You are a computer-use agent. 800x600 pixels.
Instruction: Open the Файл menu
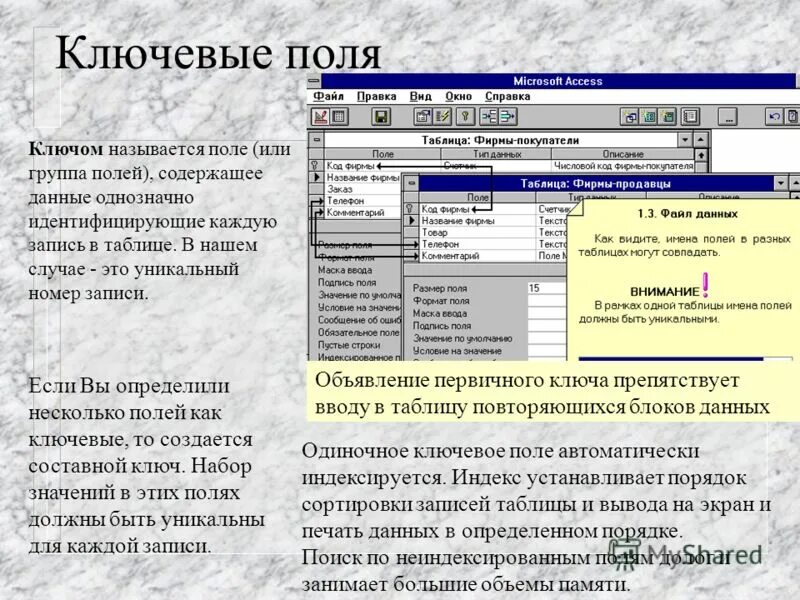pos(329,96)
